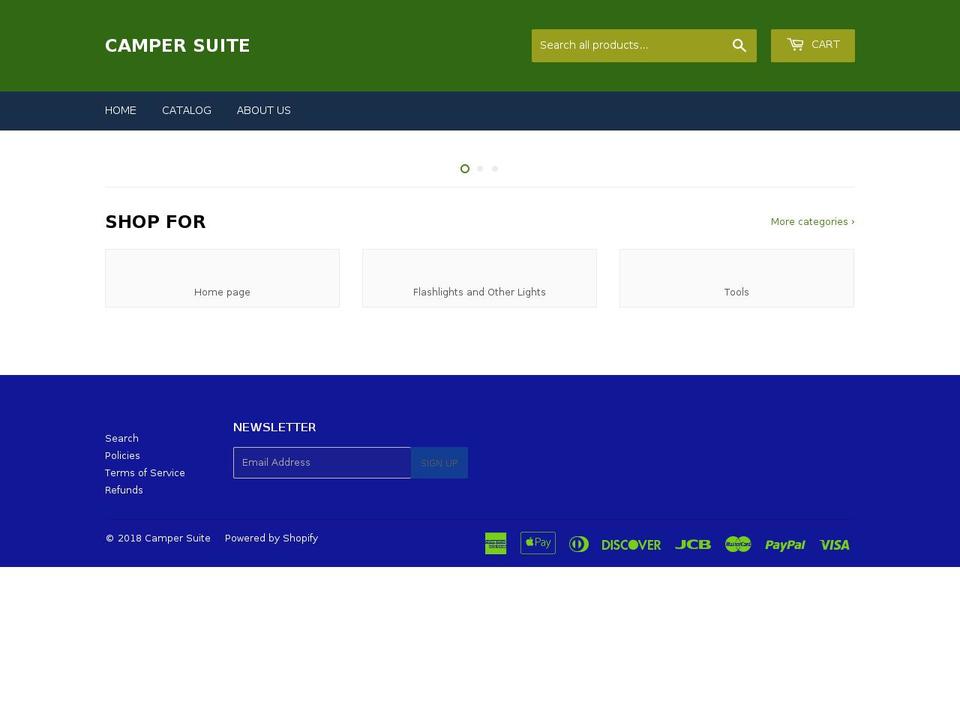Screen dimensions: 960x720
Task: Click the MasterCard payment icon
Action: pos(738,544)
